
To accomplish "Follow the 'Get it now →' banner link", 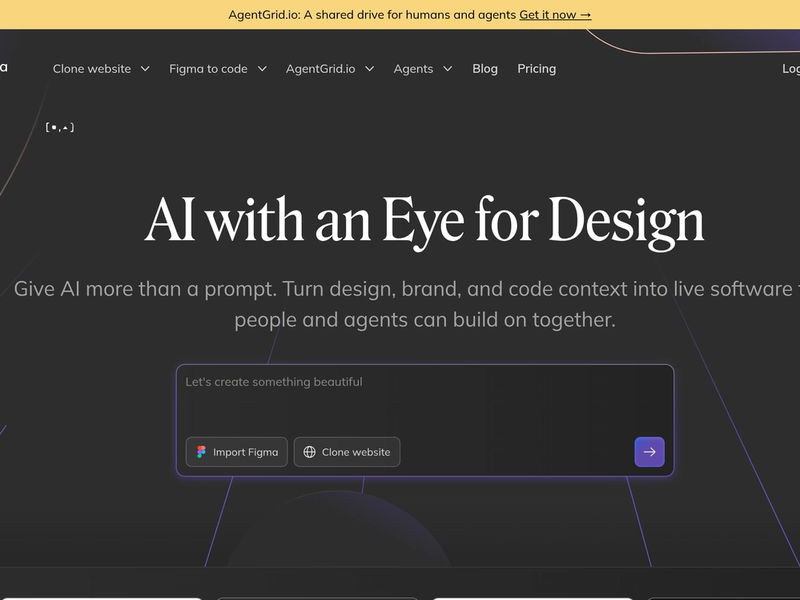I will point(555,15).
